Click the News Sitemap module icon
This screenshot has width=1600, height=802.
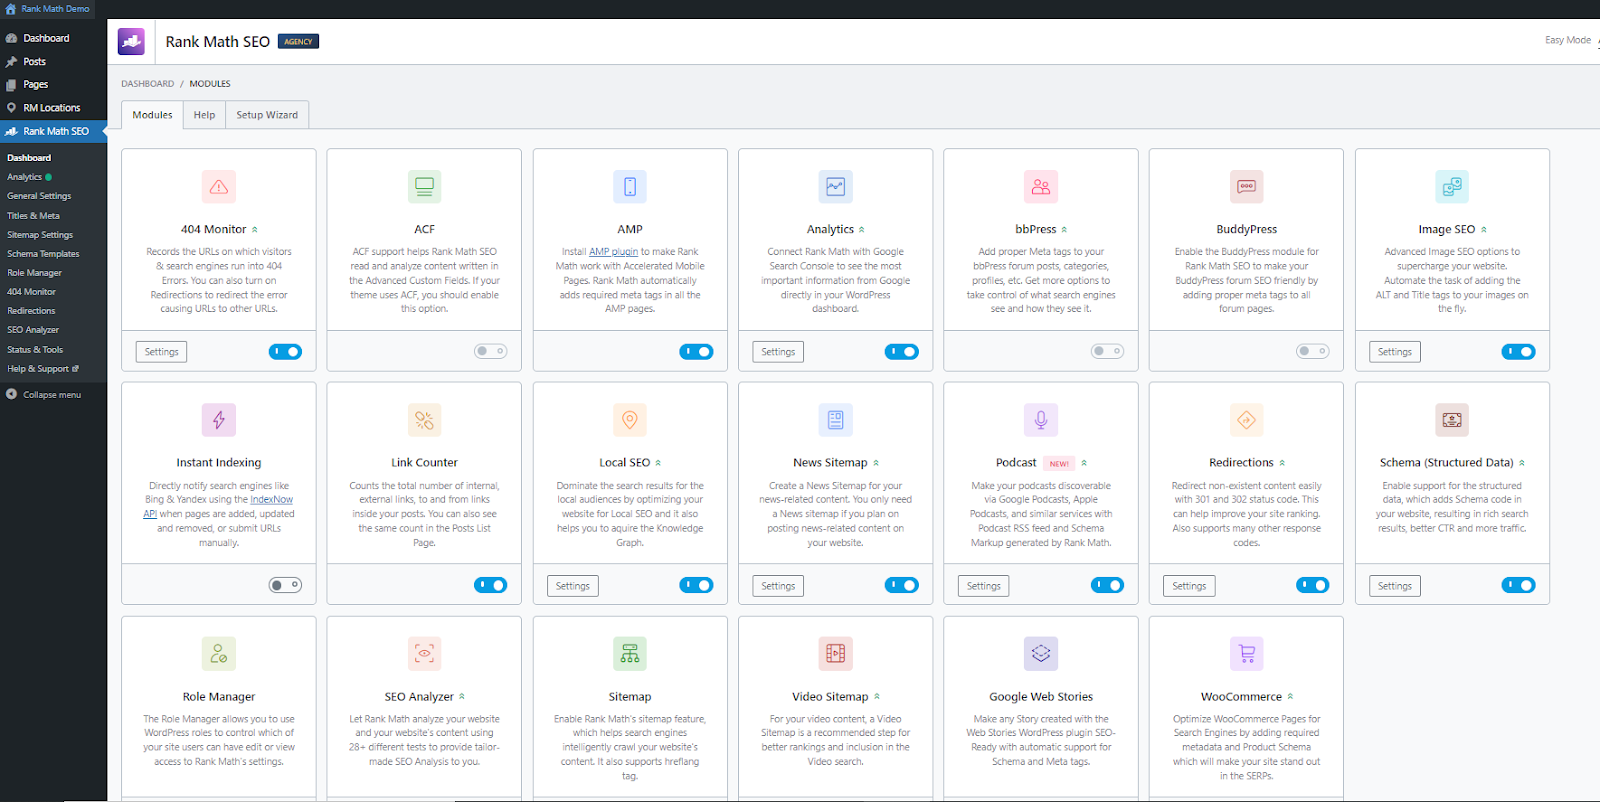(835, 420)
